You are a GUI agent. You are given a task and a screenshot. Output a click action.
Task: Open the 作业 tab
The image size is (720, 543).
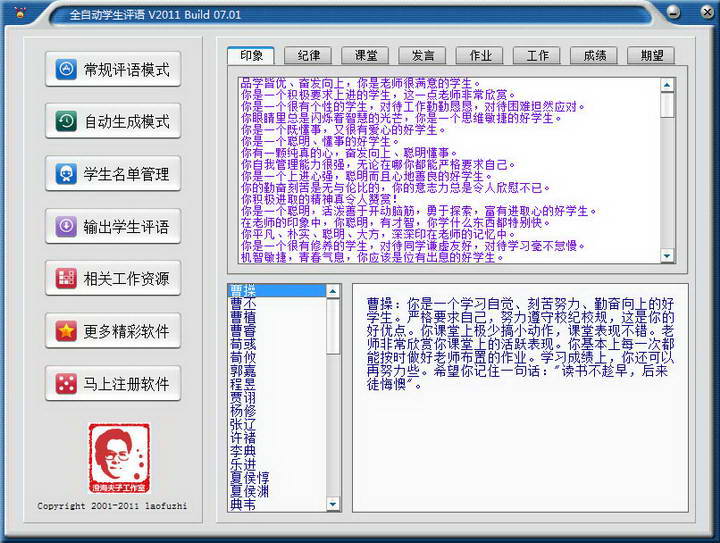point(480,56)
